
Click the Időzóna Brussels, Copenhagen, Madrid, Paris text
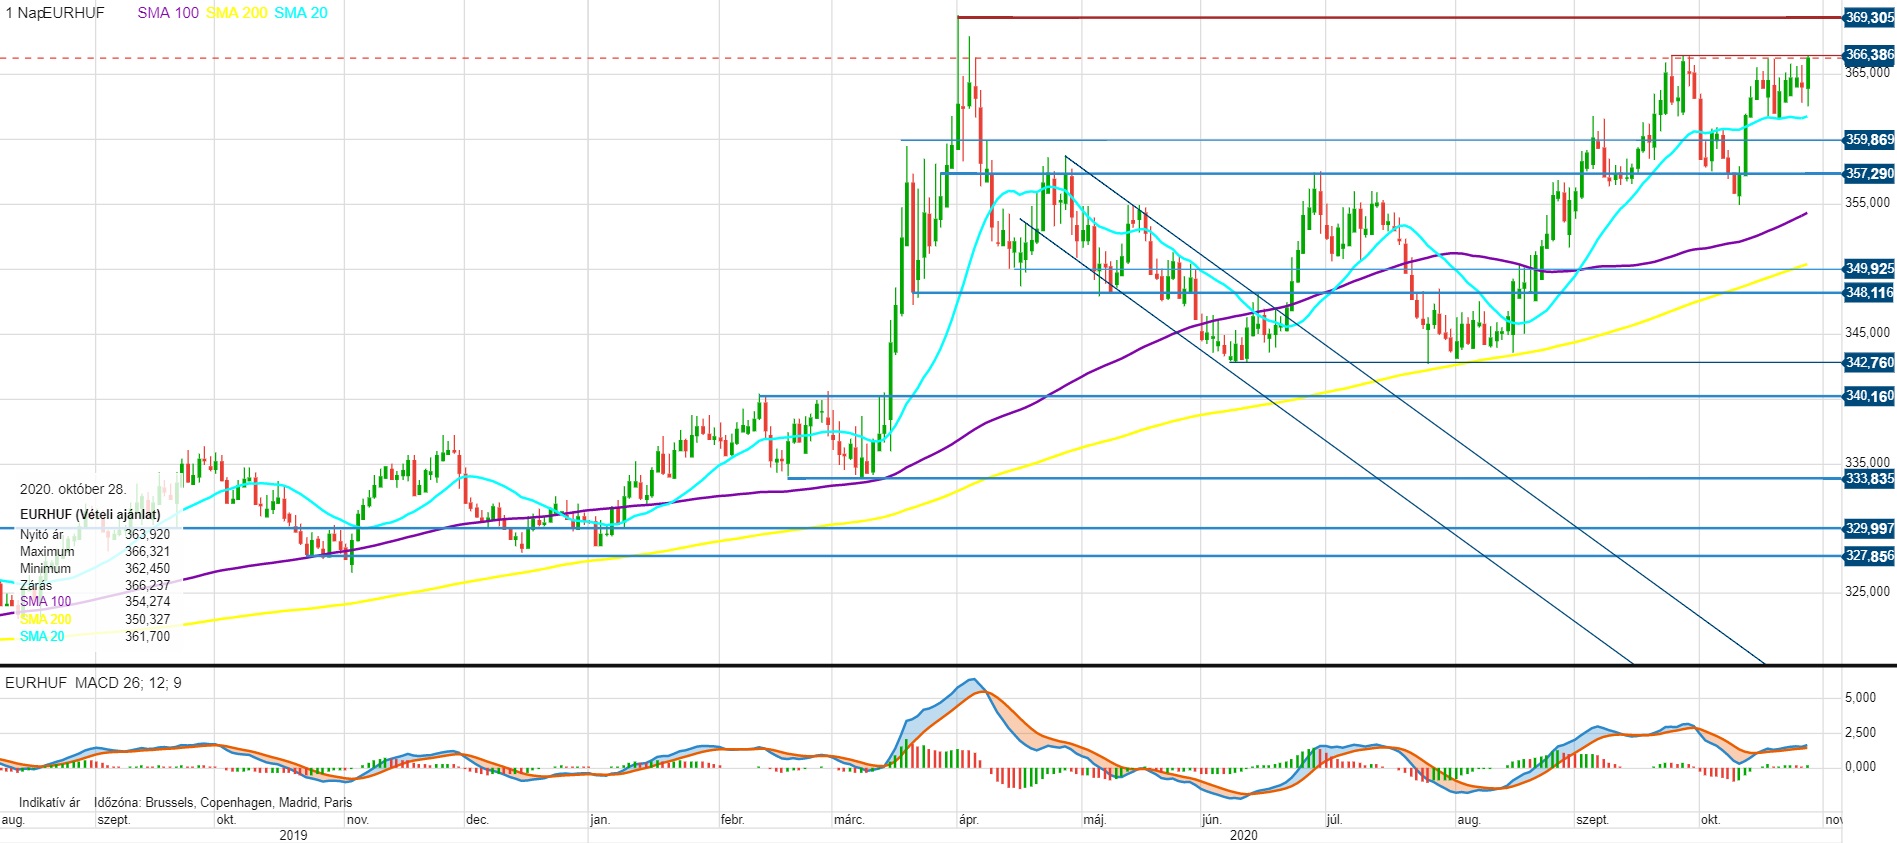223,803
